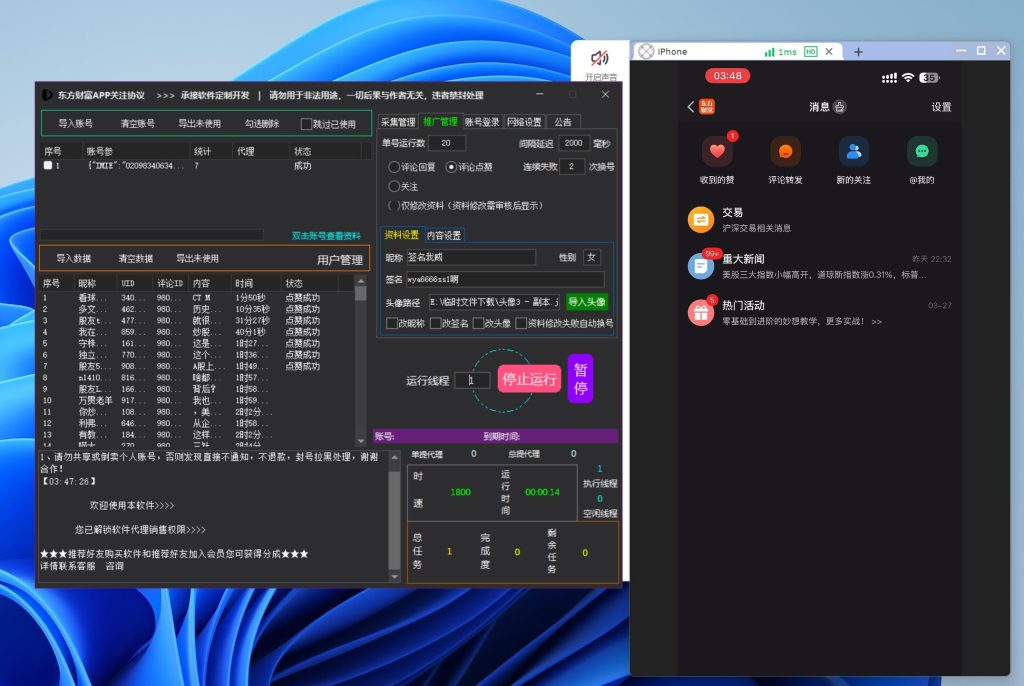Click the back arrow in the messages header

coord(690,107)
